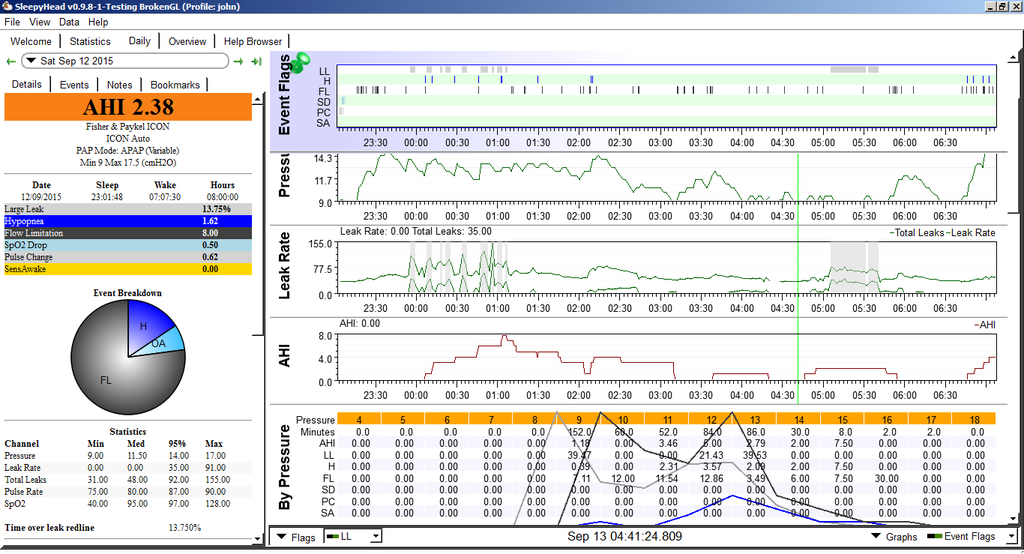
Task: Click pressure column header 16 in By Pressure
Action: coord(887,419)
